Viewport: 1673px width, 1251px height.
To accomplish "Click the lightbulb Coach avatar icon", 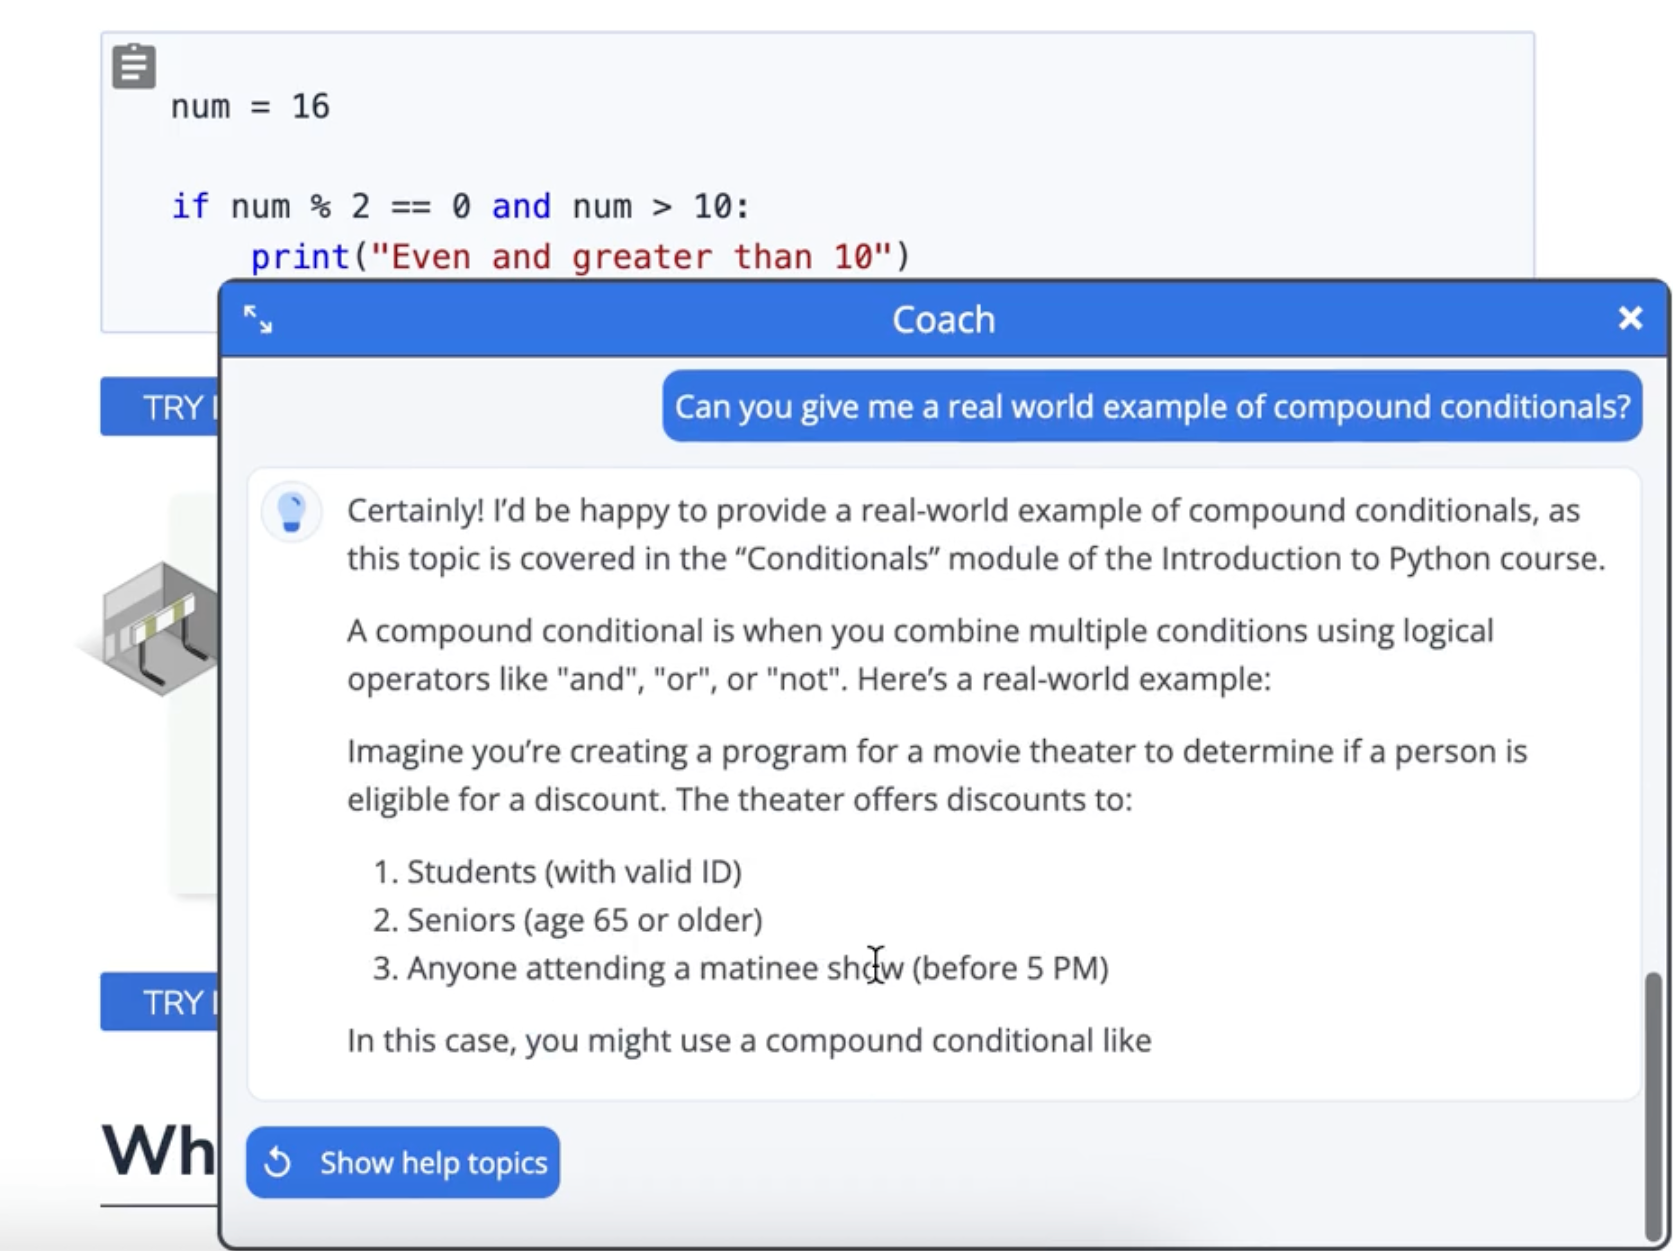I will 291,511.
